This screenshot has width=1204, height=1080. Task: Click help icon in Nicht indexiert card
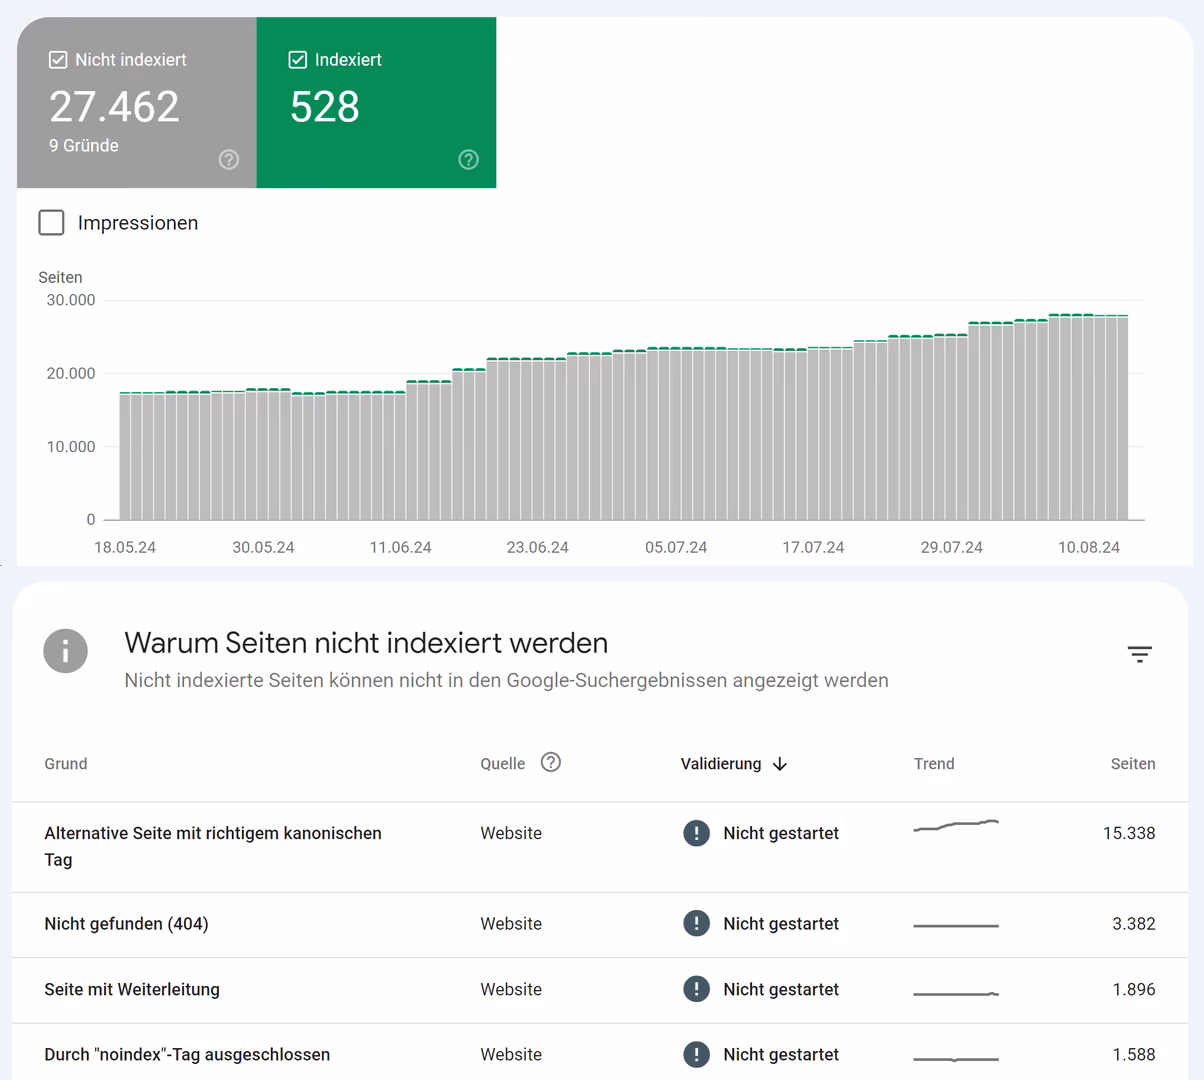tap(229, 160)
